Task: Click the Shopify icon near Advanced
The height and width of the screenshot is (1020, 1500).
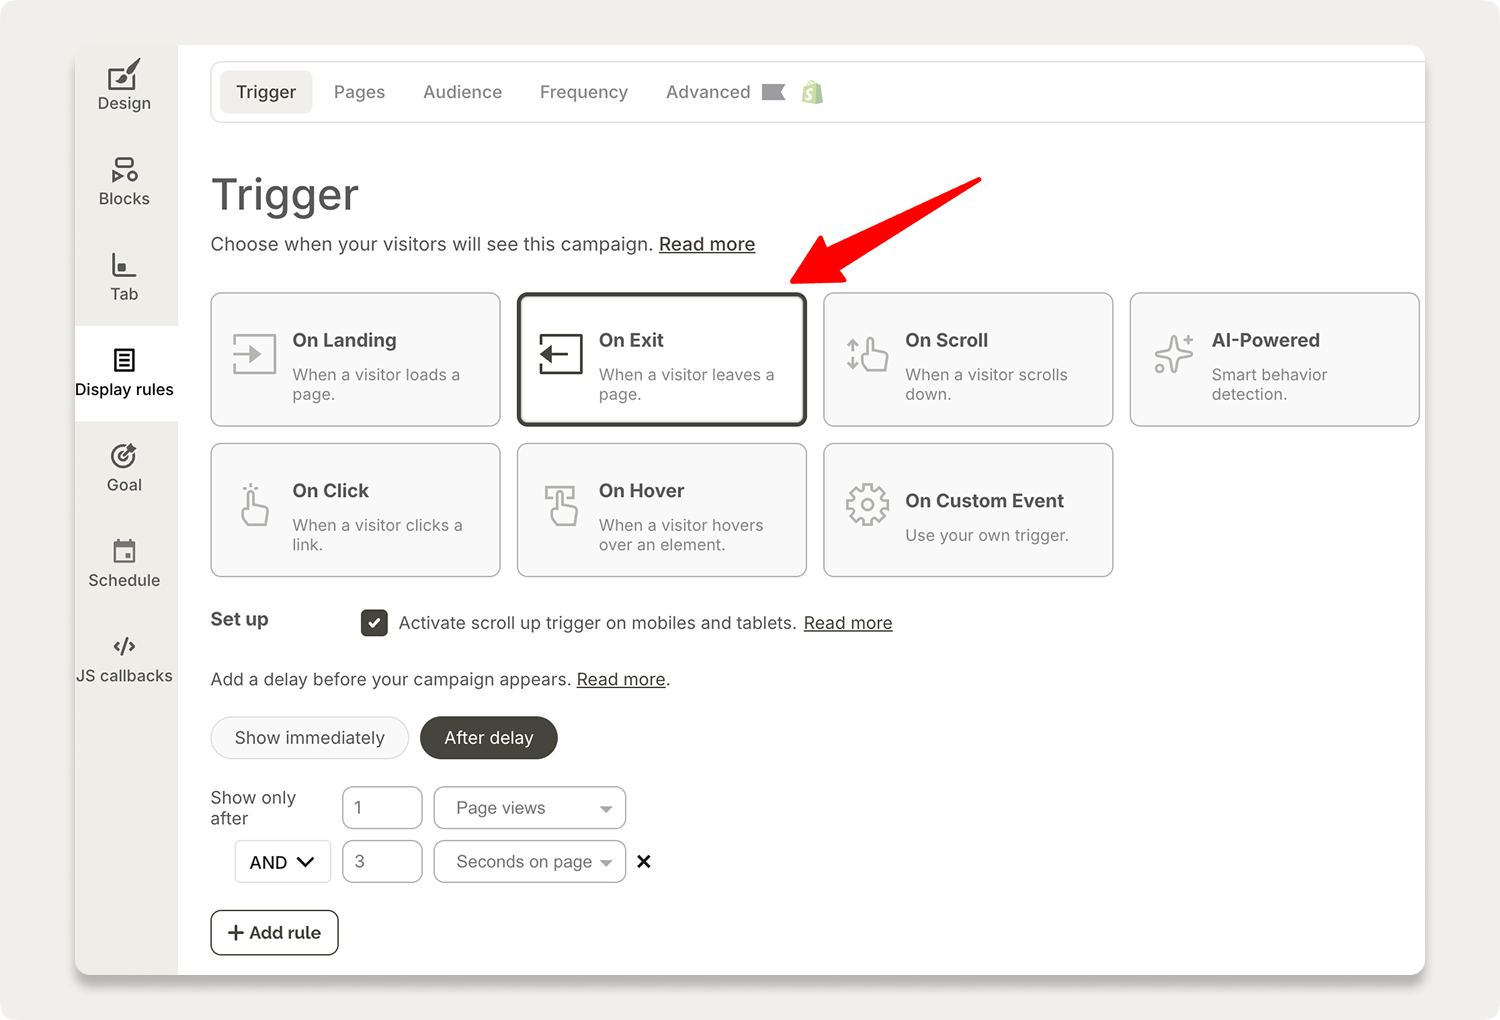Action: [x=811, y=91]
